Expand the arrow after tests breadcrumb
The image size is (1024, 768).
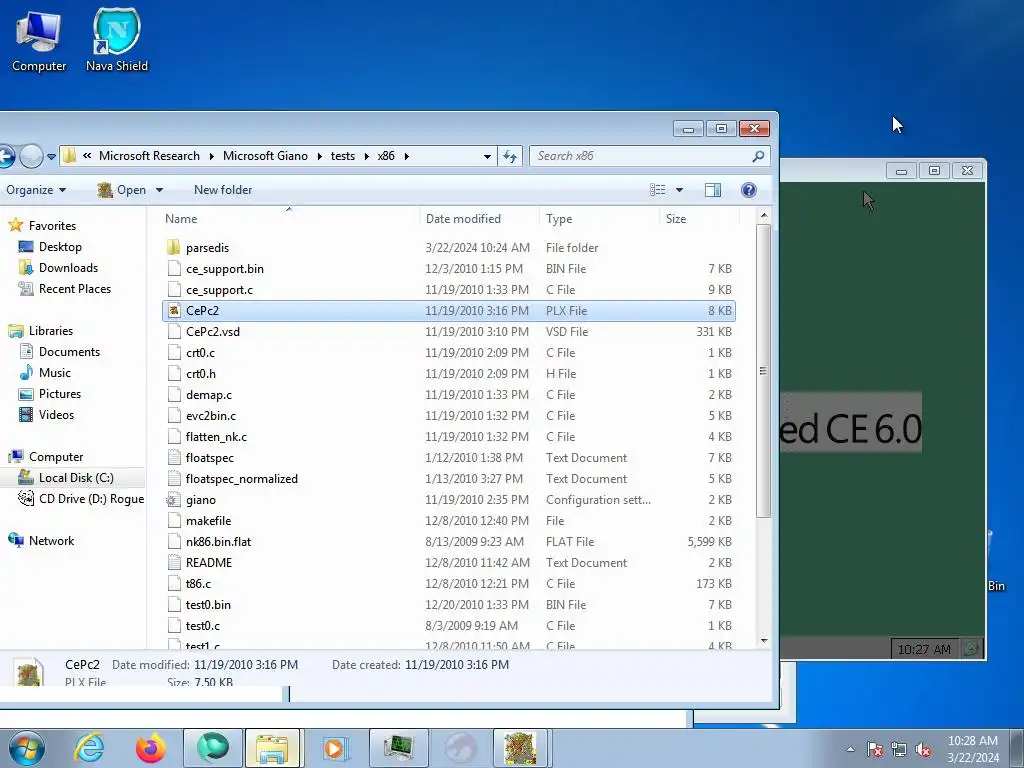coord(366,156)
